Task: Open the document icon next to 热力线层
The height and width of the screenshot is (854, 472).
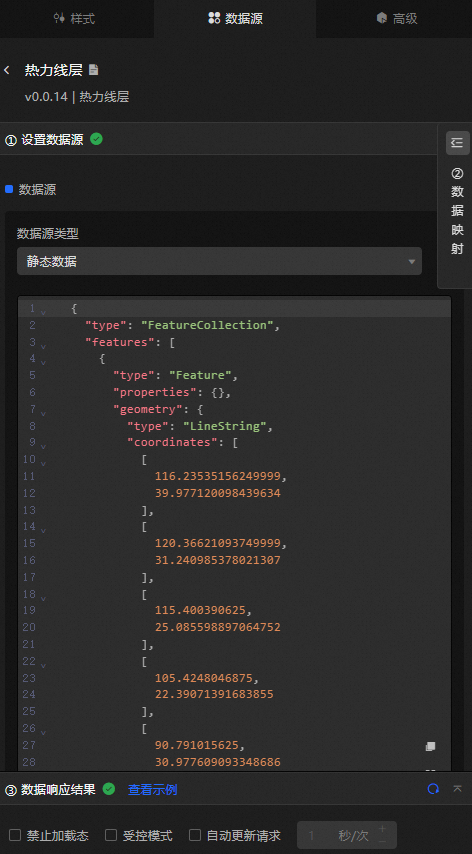Action: click(x=94, y=70)
